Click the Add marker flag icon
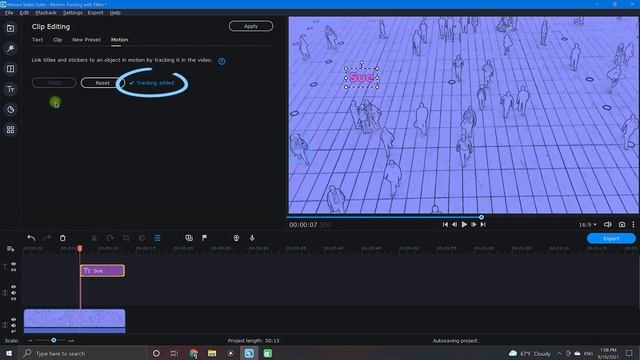This screenshot has width=640, height=360. point(204,238)
